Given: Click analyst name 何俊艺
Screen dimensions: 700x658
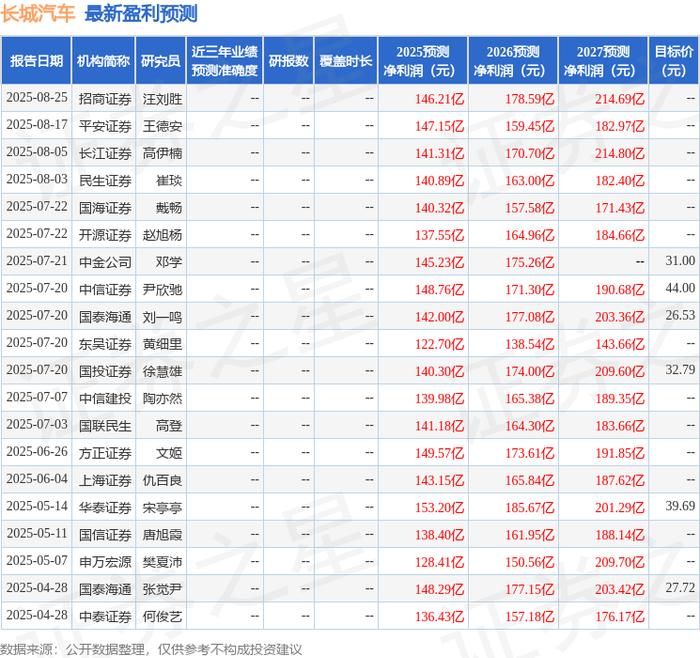Looking at the screenshot, I should (x=162, y=616).
